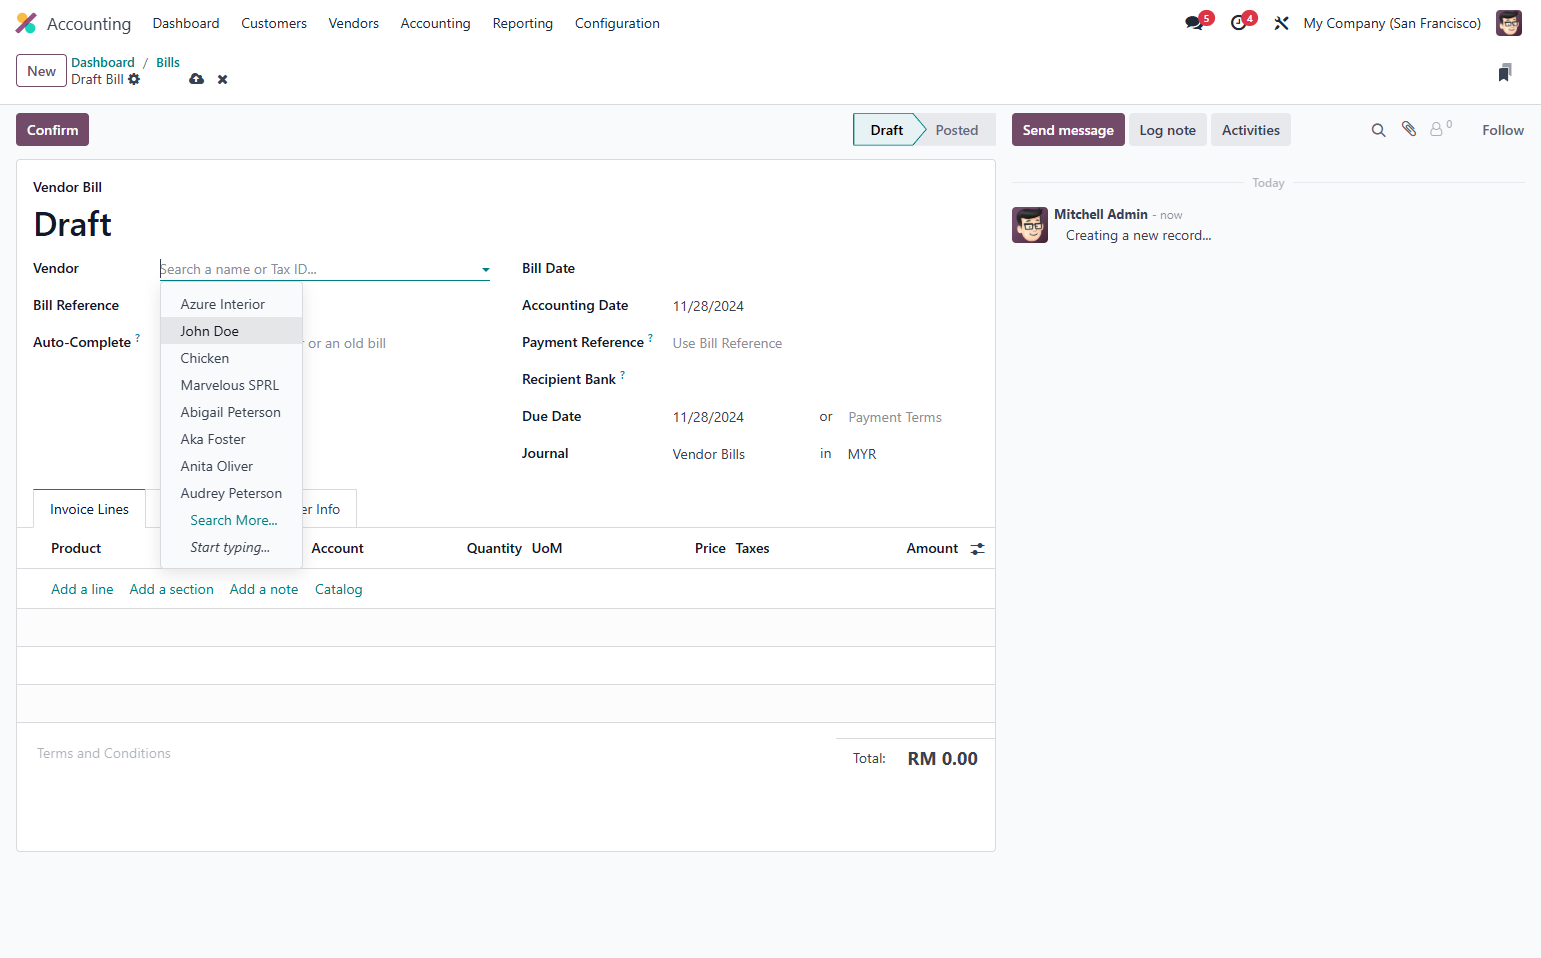Screen dimensions: 1541x958
Task: Open the Customers menu
Action: tap(274, 23)
